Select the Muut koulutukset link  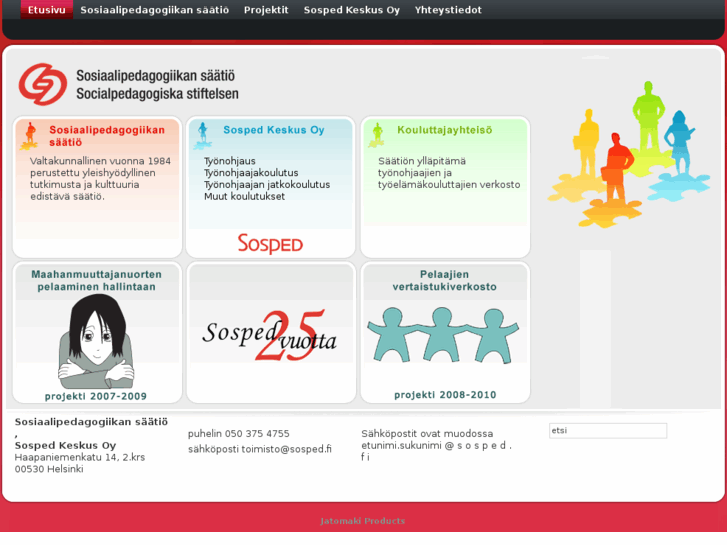[244, 196]
